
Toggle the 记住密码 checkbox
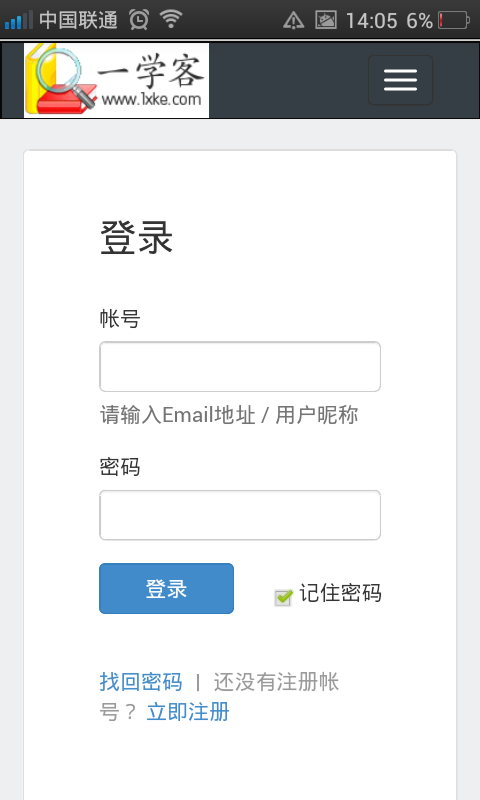click(283, 597)
